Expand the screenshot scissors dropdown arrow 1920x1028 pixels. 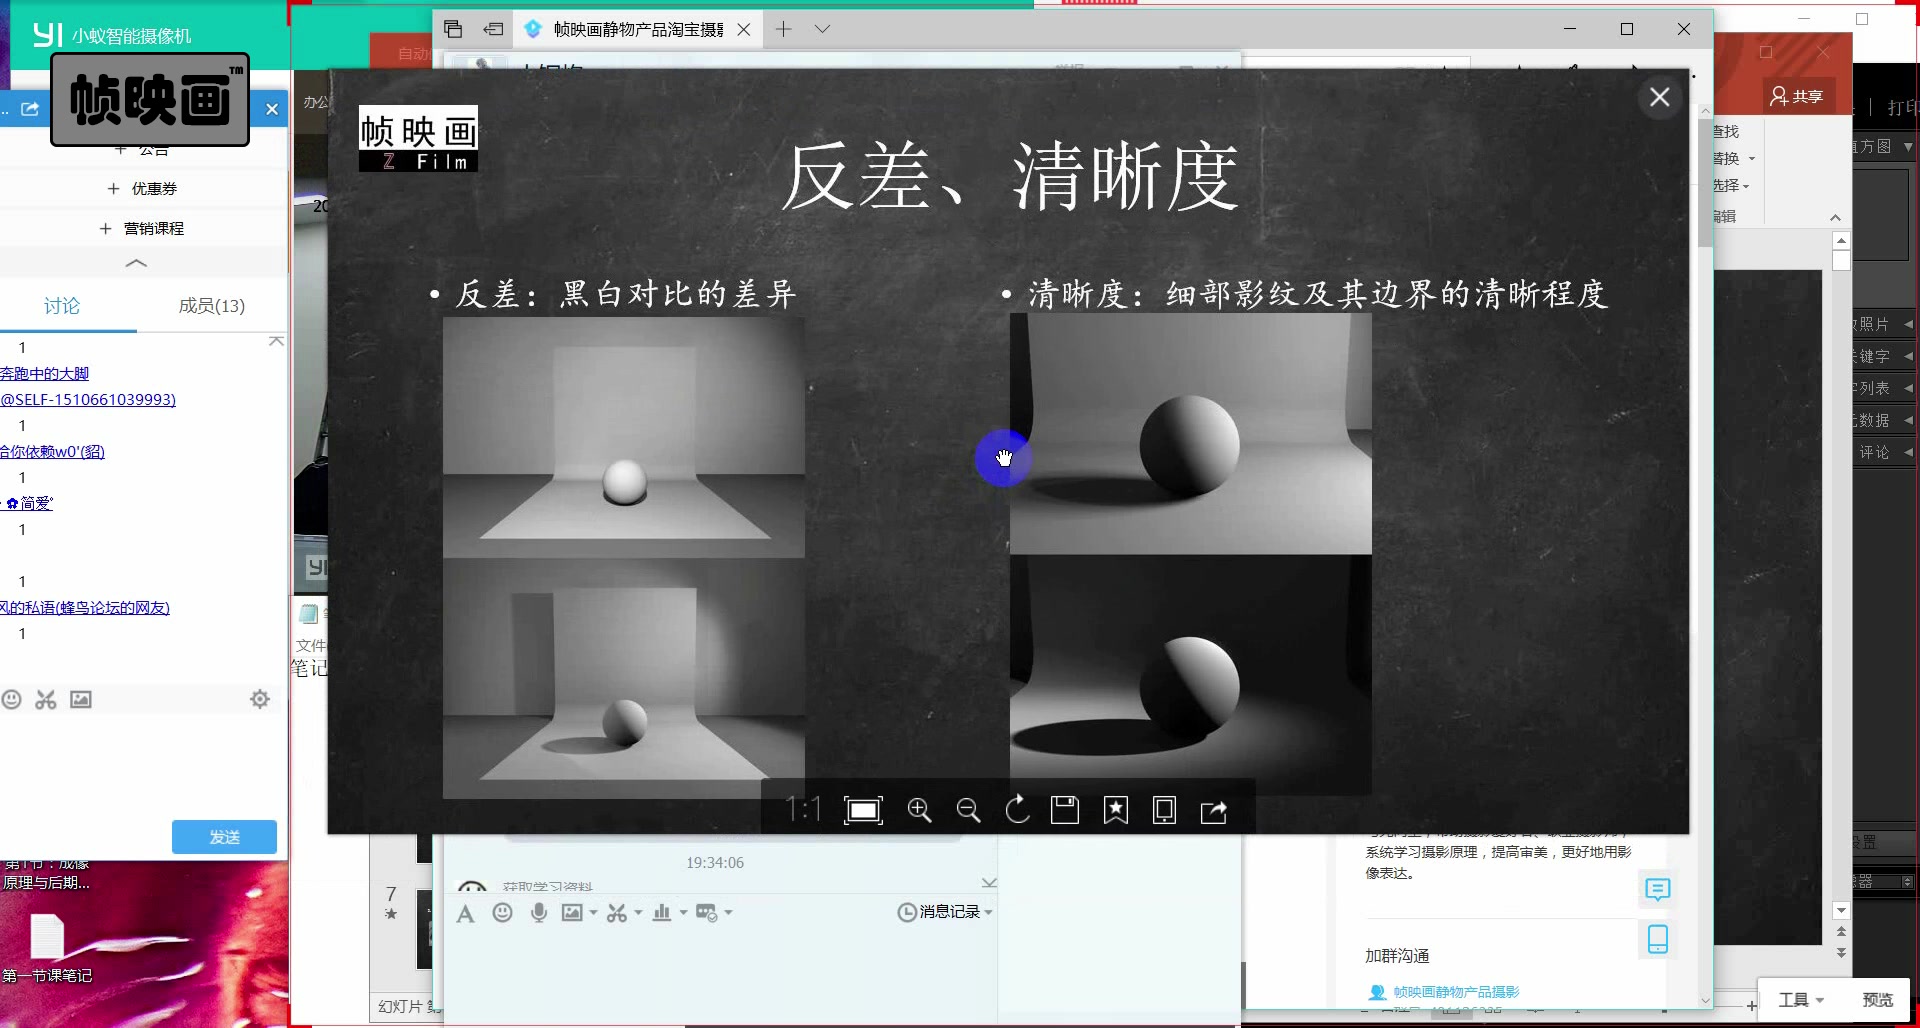pos(638,912)
